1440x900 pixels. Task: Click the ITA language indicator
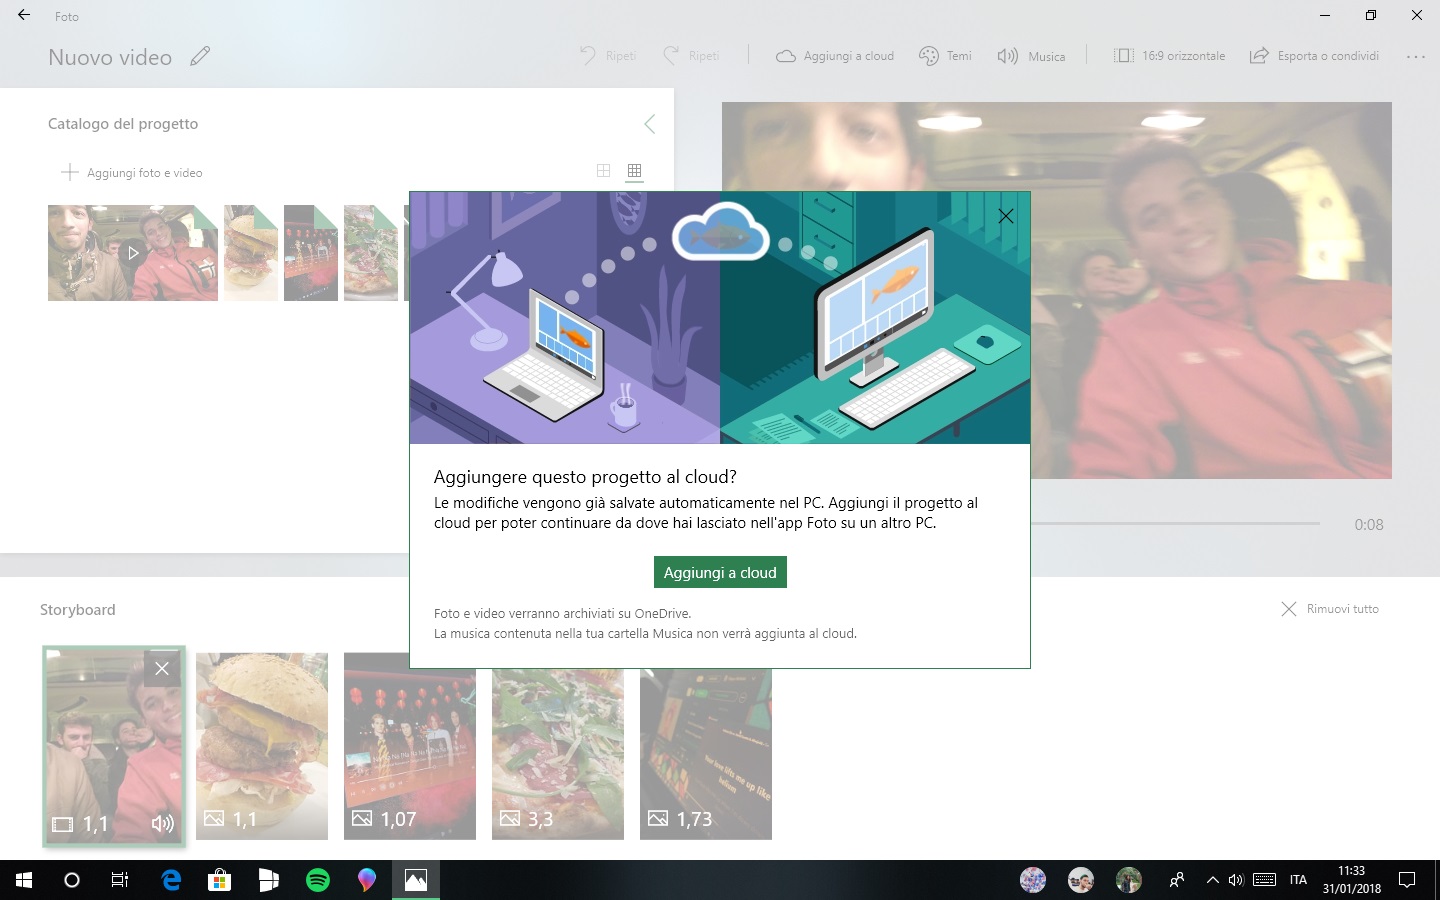(1298, 880)
